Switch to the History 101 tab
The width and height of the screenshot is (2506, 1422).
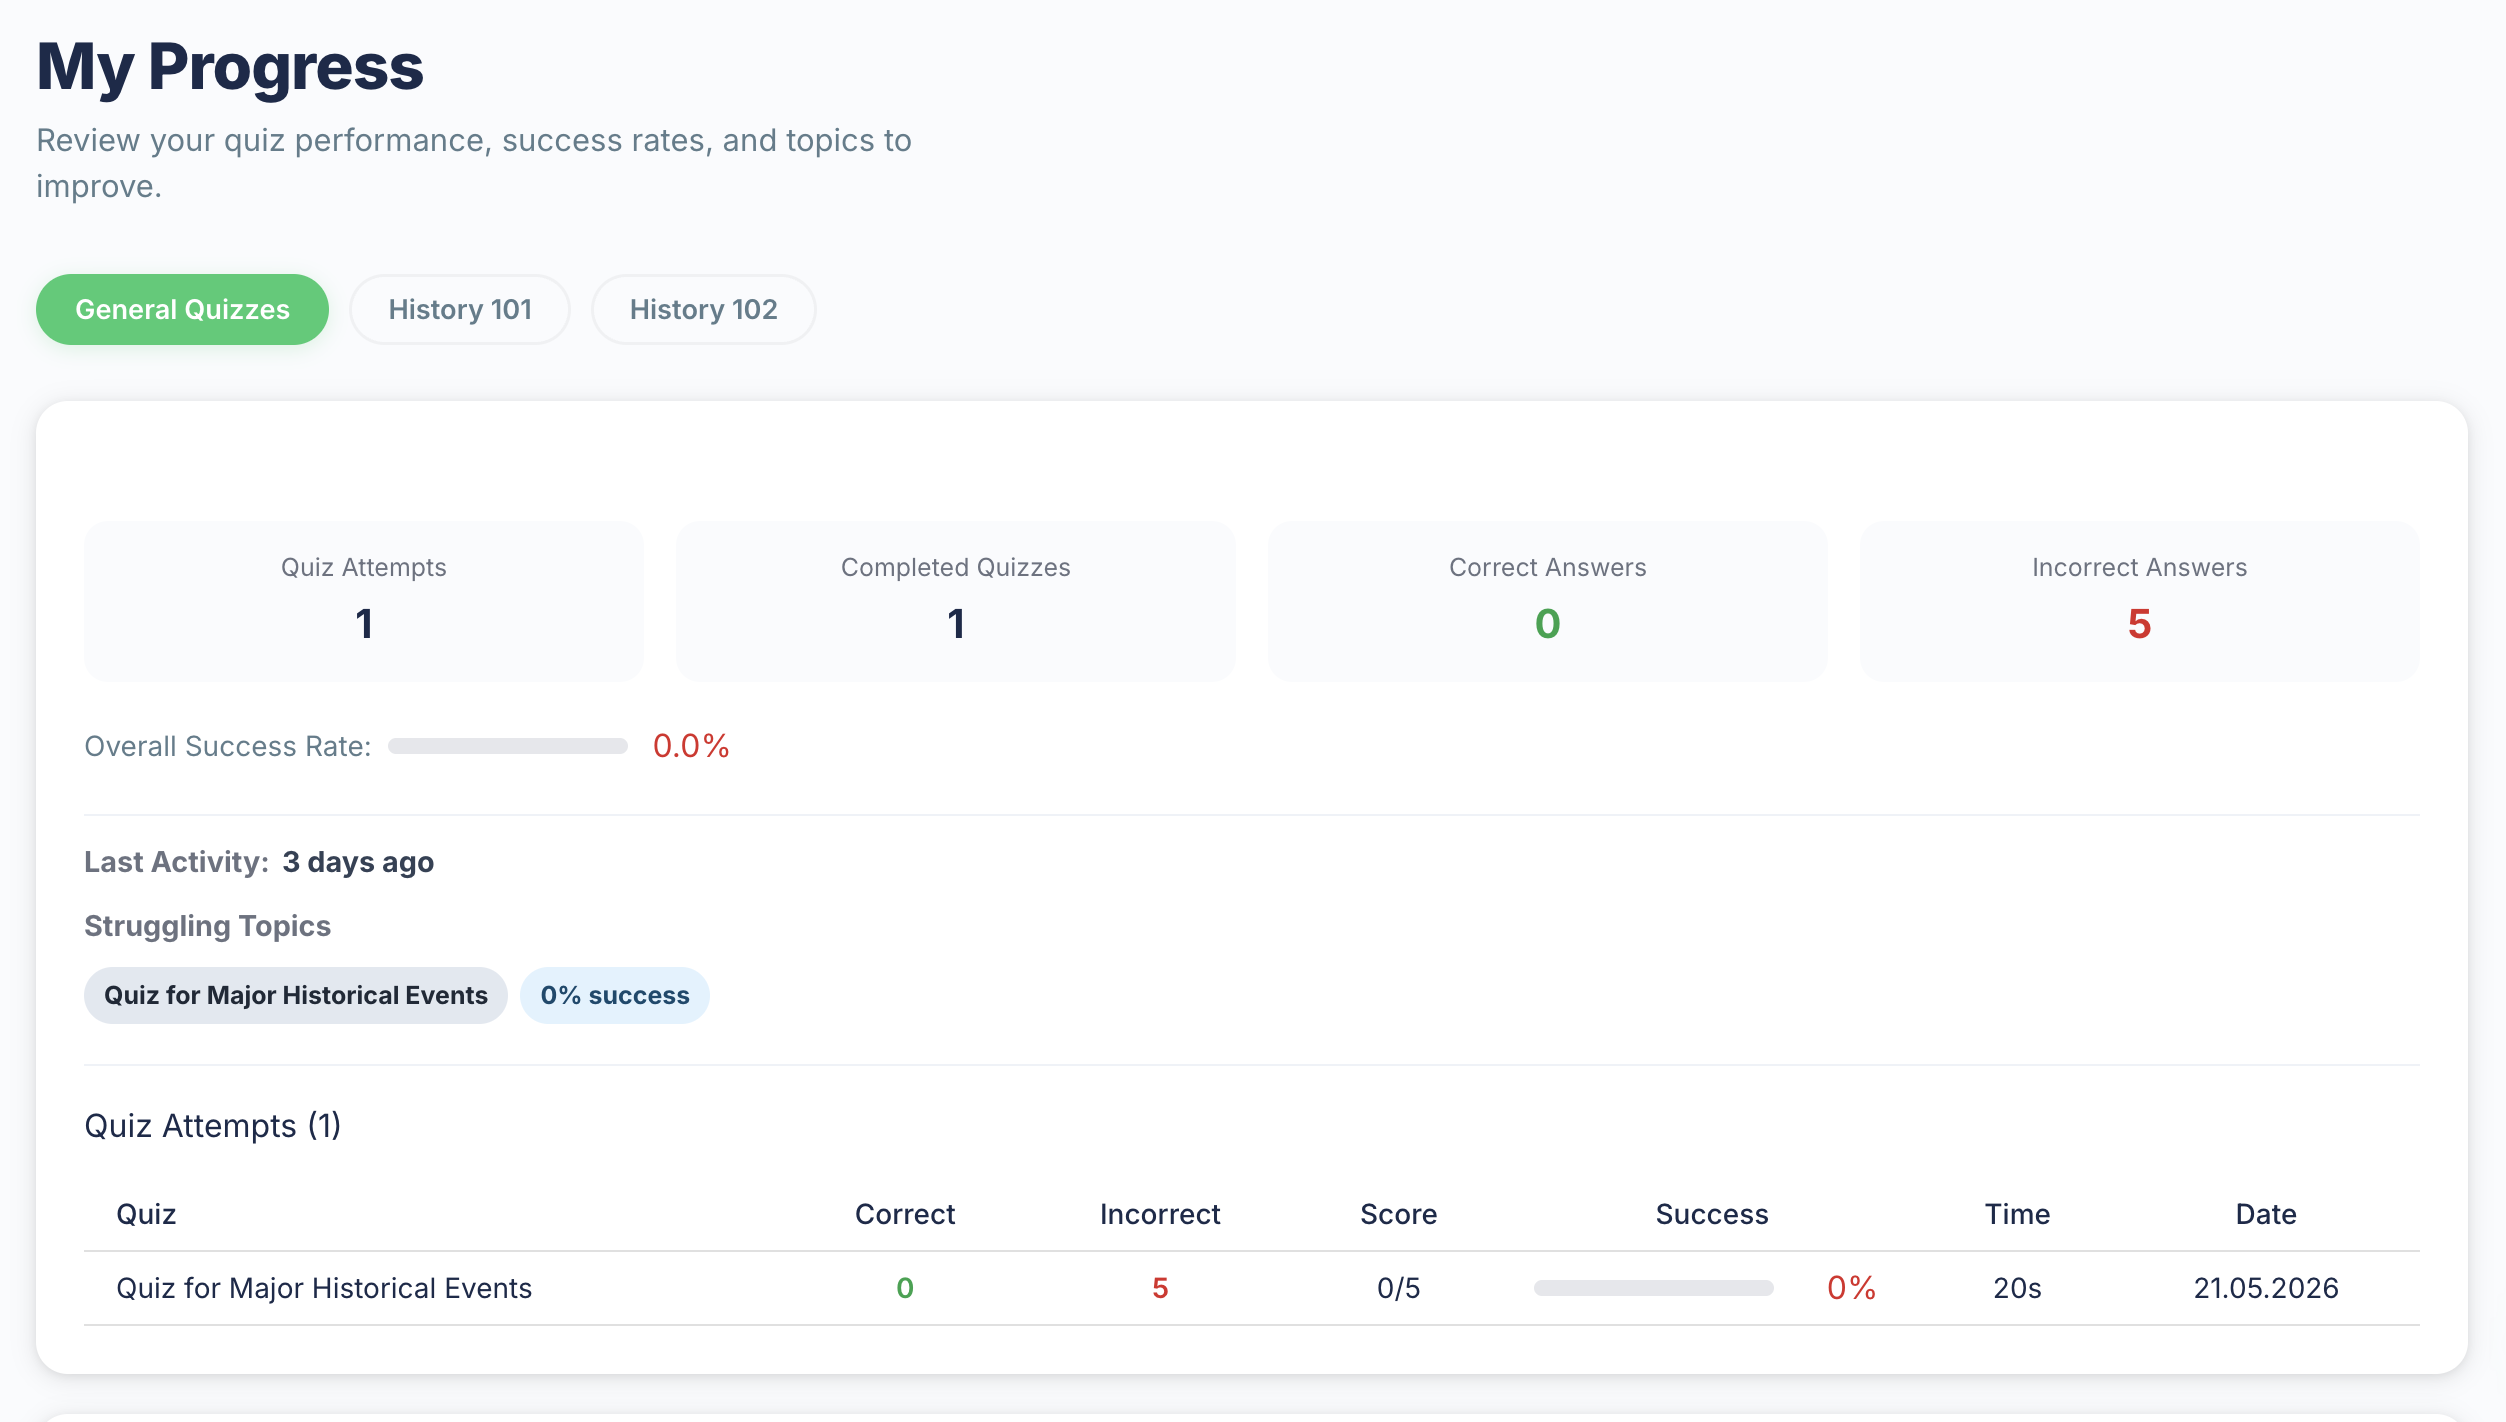tap(460, 309)
